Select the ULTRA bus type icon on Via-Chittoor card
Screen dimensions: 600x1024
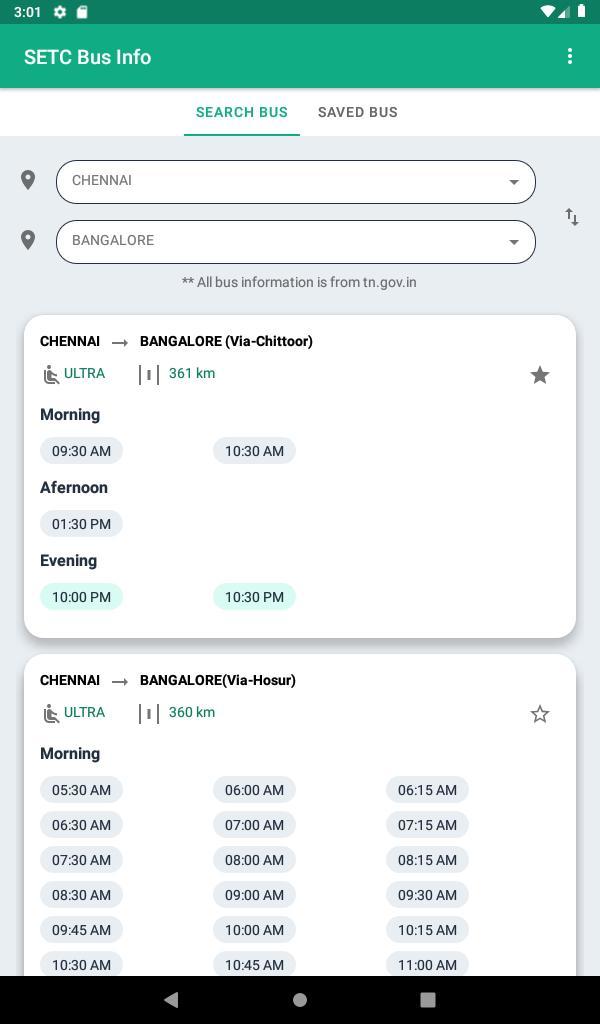[49, 373]
